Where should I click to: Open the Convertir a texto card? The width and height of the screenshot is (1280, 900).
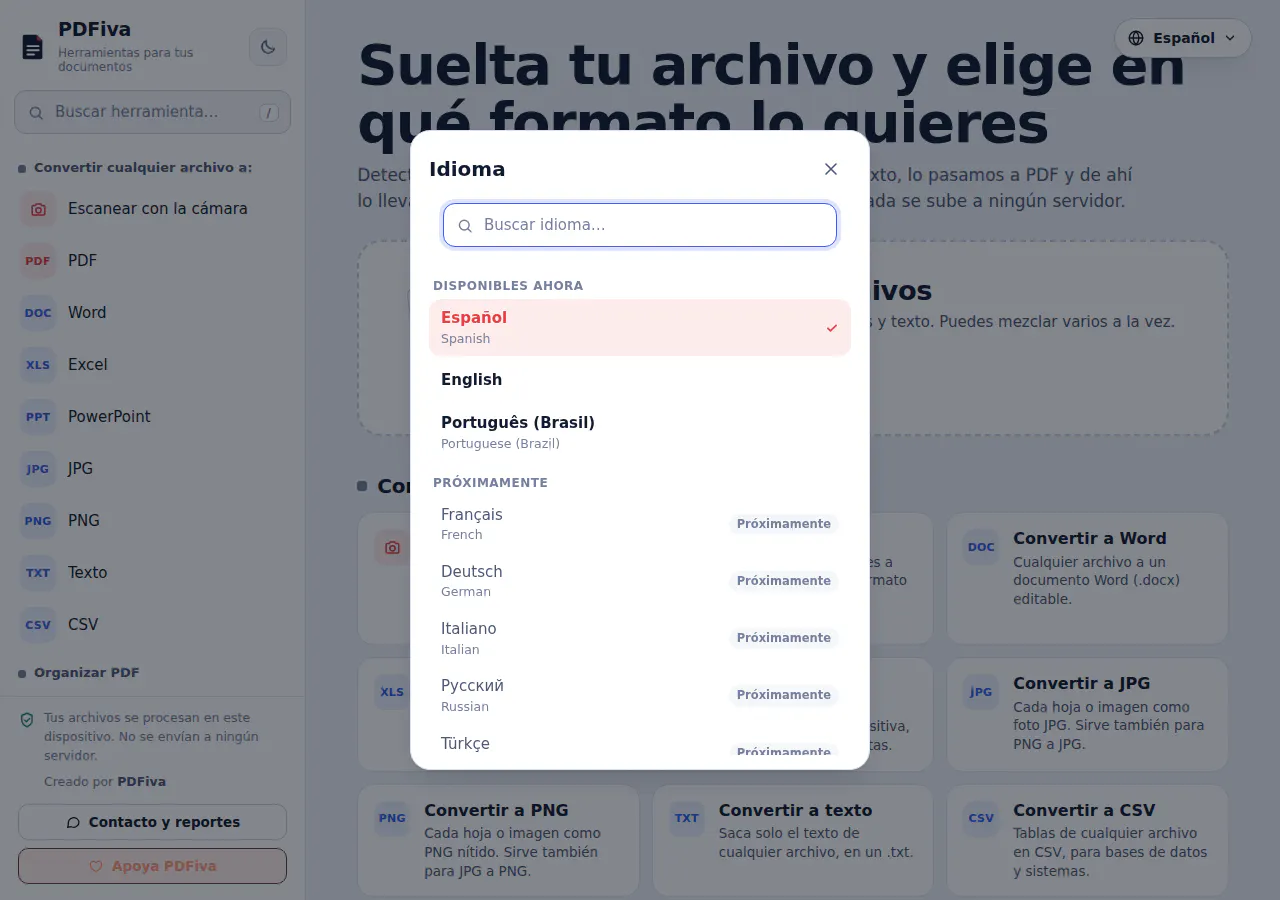coord(793,840)
